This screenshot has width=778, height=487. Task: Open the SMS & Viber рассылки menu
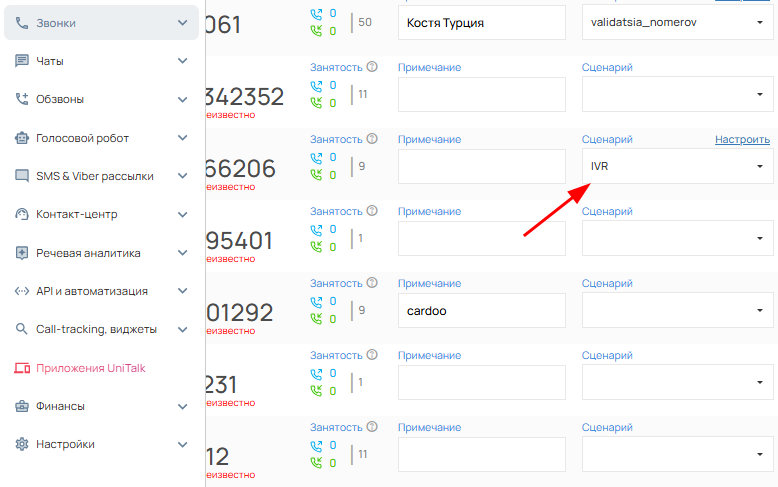tap(95, 176)
